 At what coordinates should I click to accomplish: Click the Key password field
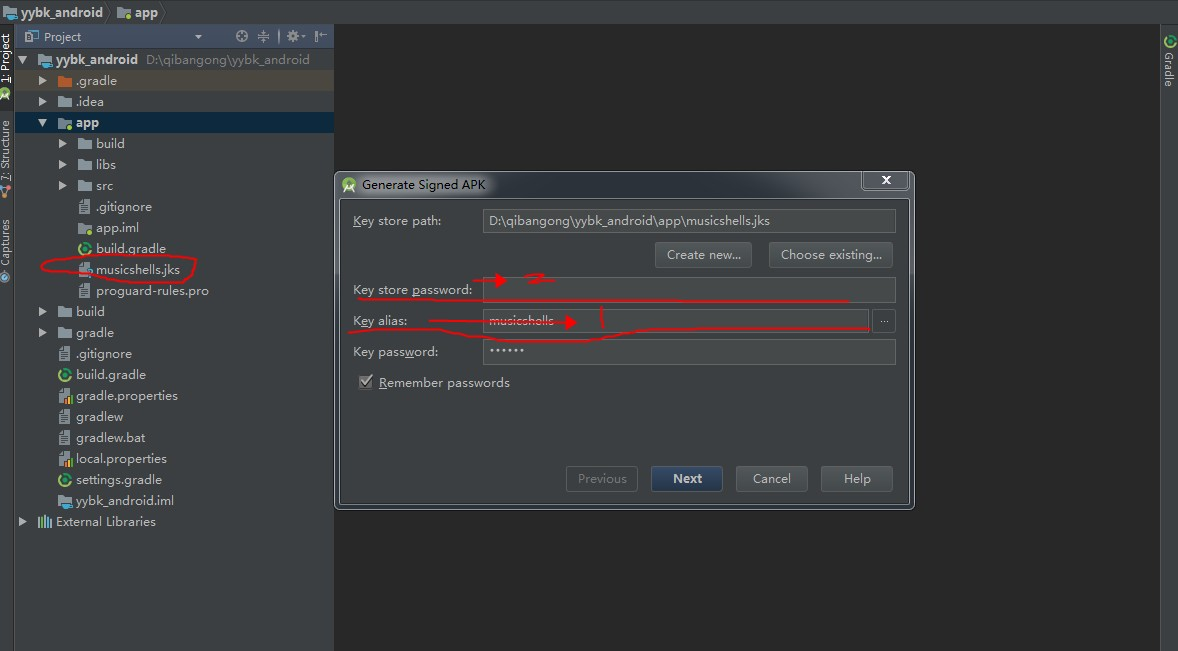(689, 351)
